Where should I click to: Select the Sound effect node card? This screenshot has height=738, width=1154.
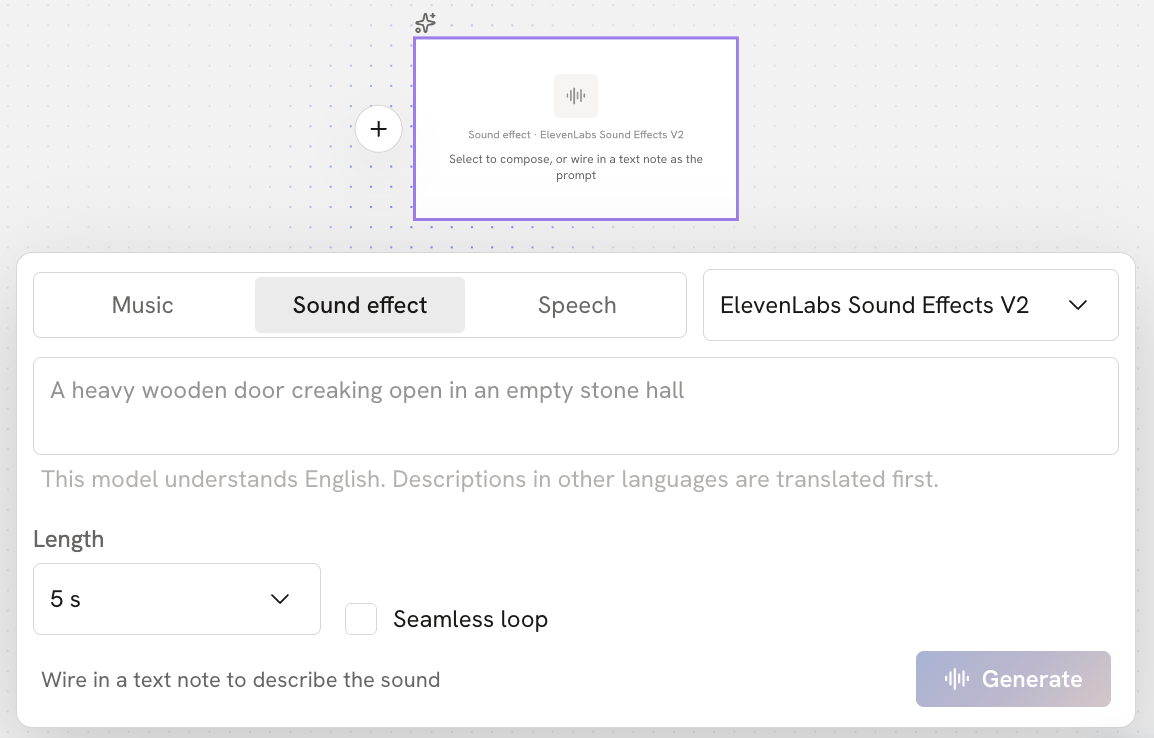click(x=576, y=129)
